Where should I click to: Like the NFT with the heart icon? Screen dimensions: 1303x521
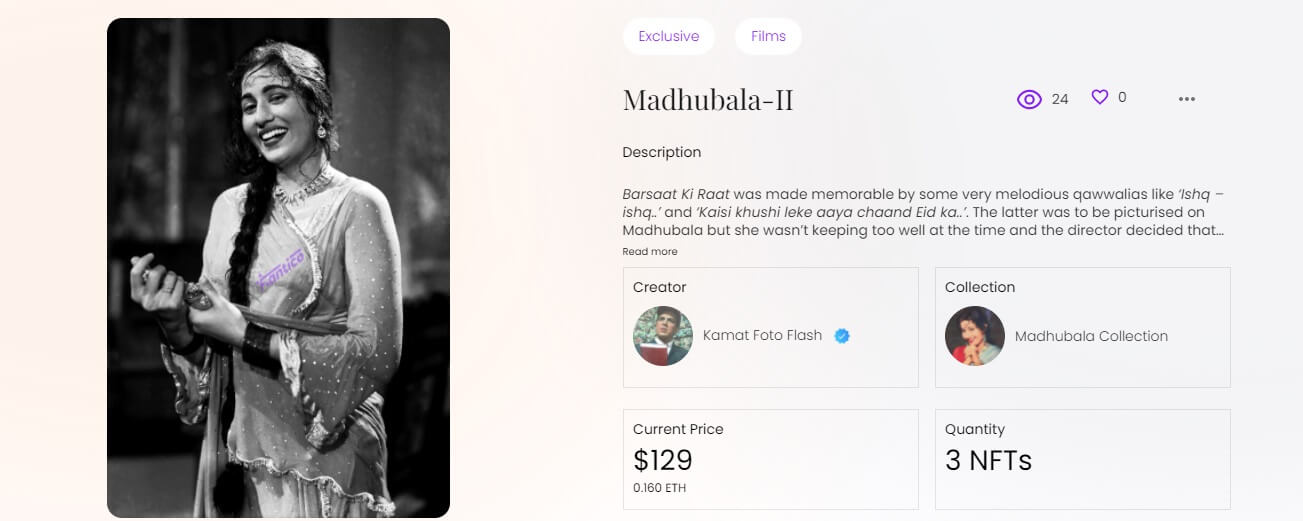coord(1100,97)
